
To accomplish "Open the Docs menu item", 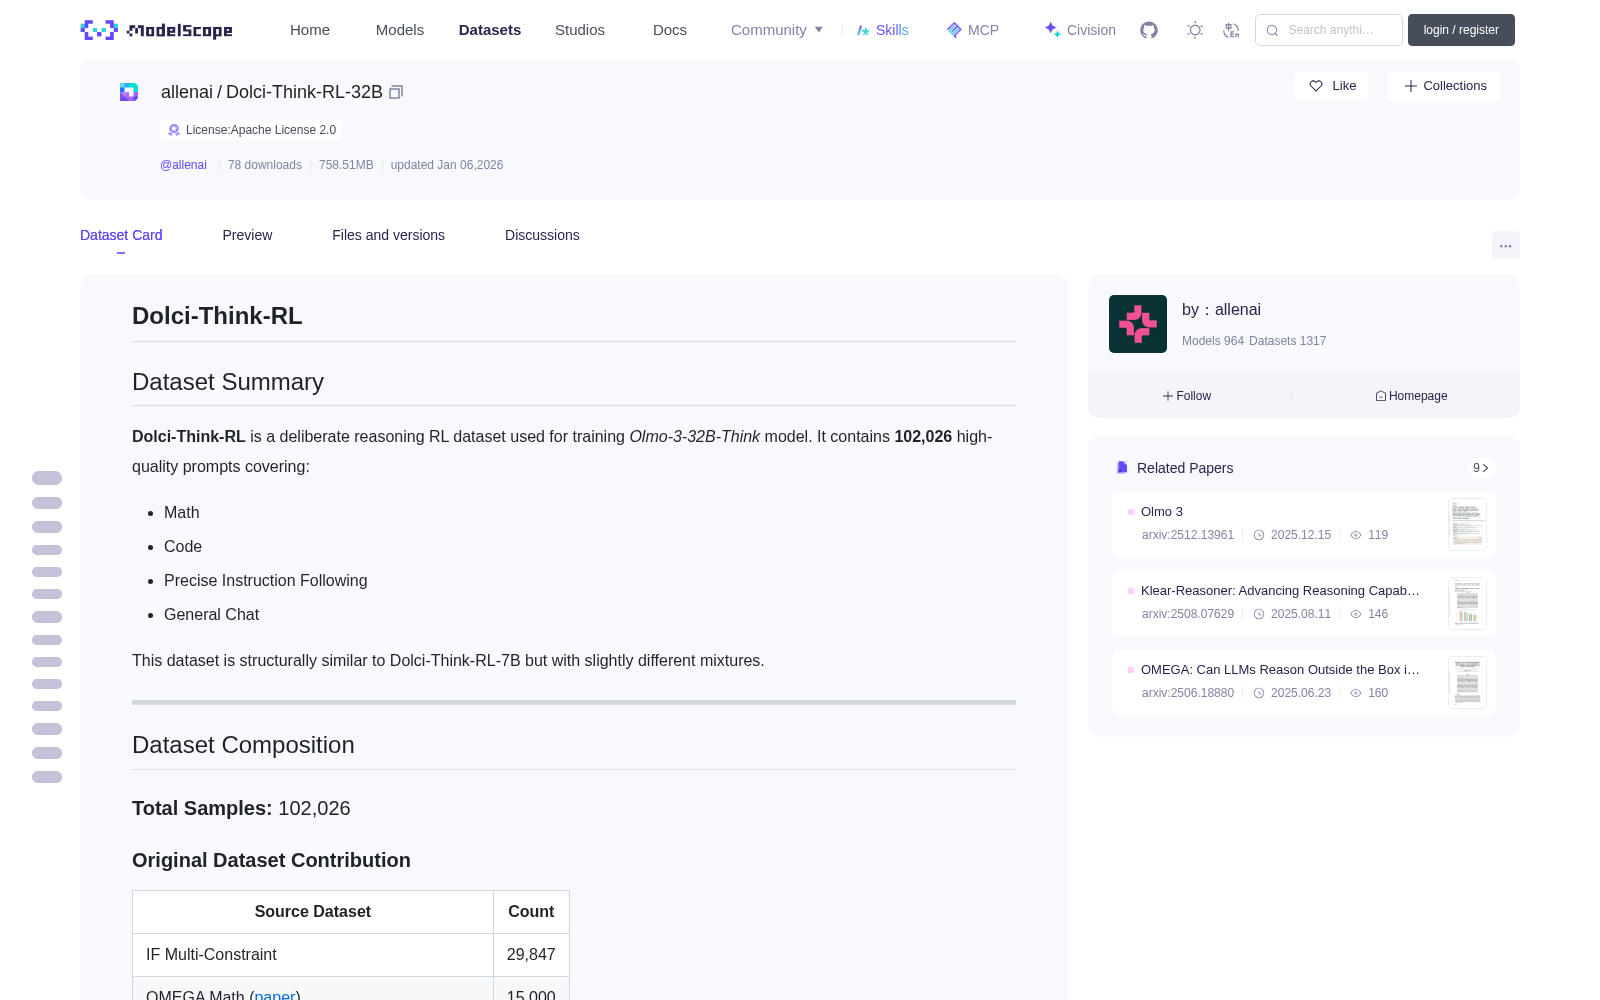I will pyautogui.click(x=670, y=30).
